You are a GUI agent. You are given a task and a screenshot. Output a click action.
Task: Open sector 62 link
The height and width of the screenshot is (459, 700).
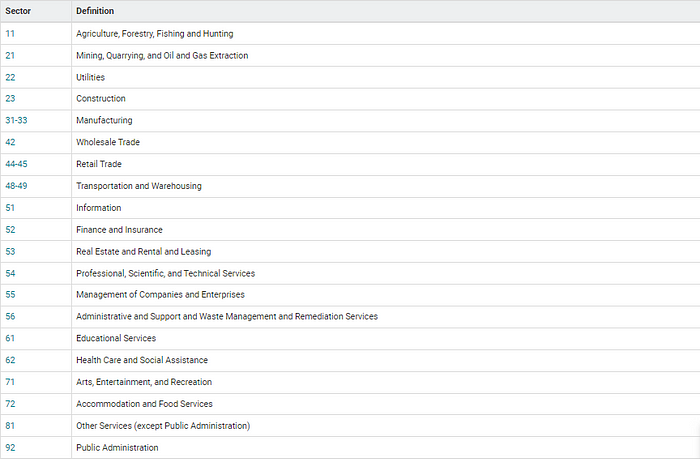(10, 360)
